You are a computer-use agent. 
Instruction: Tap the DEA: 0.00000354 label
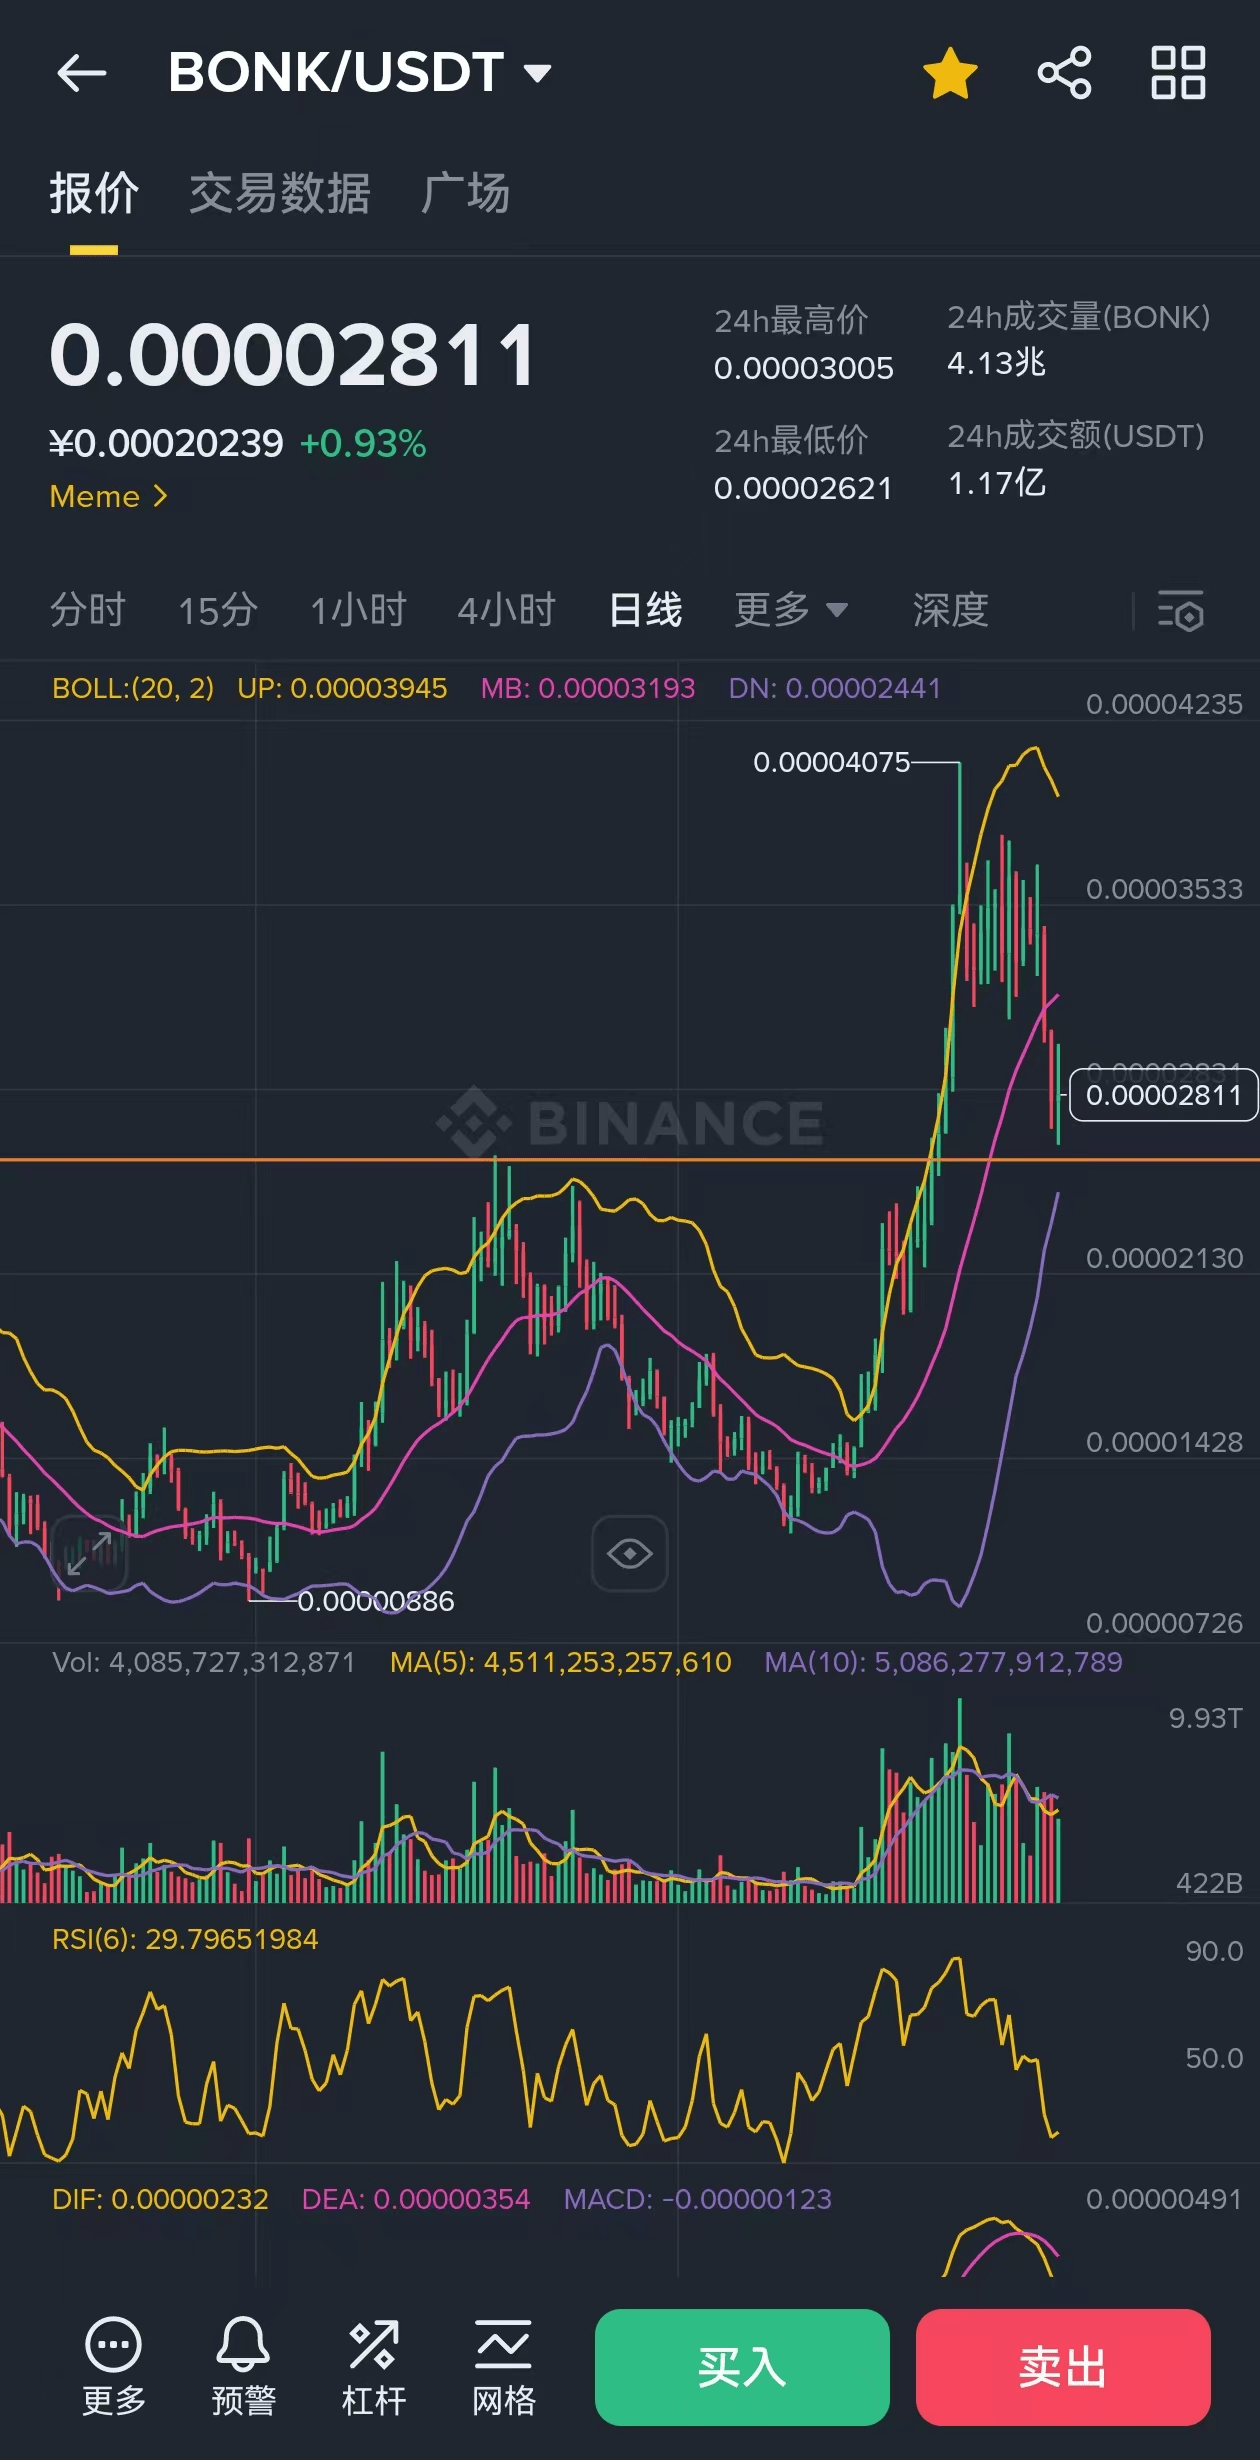(416, 2199)
